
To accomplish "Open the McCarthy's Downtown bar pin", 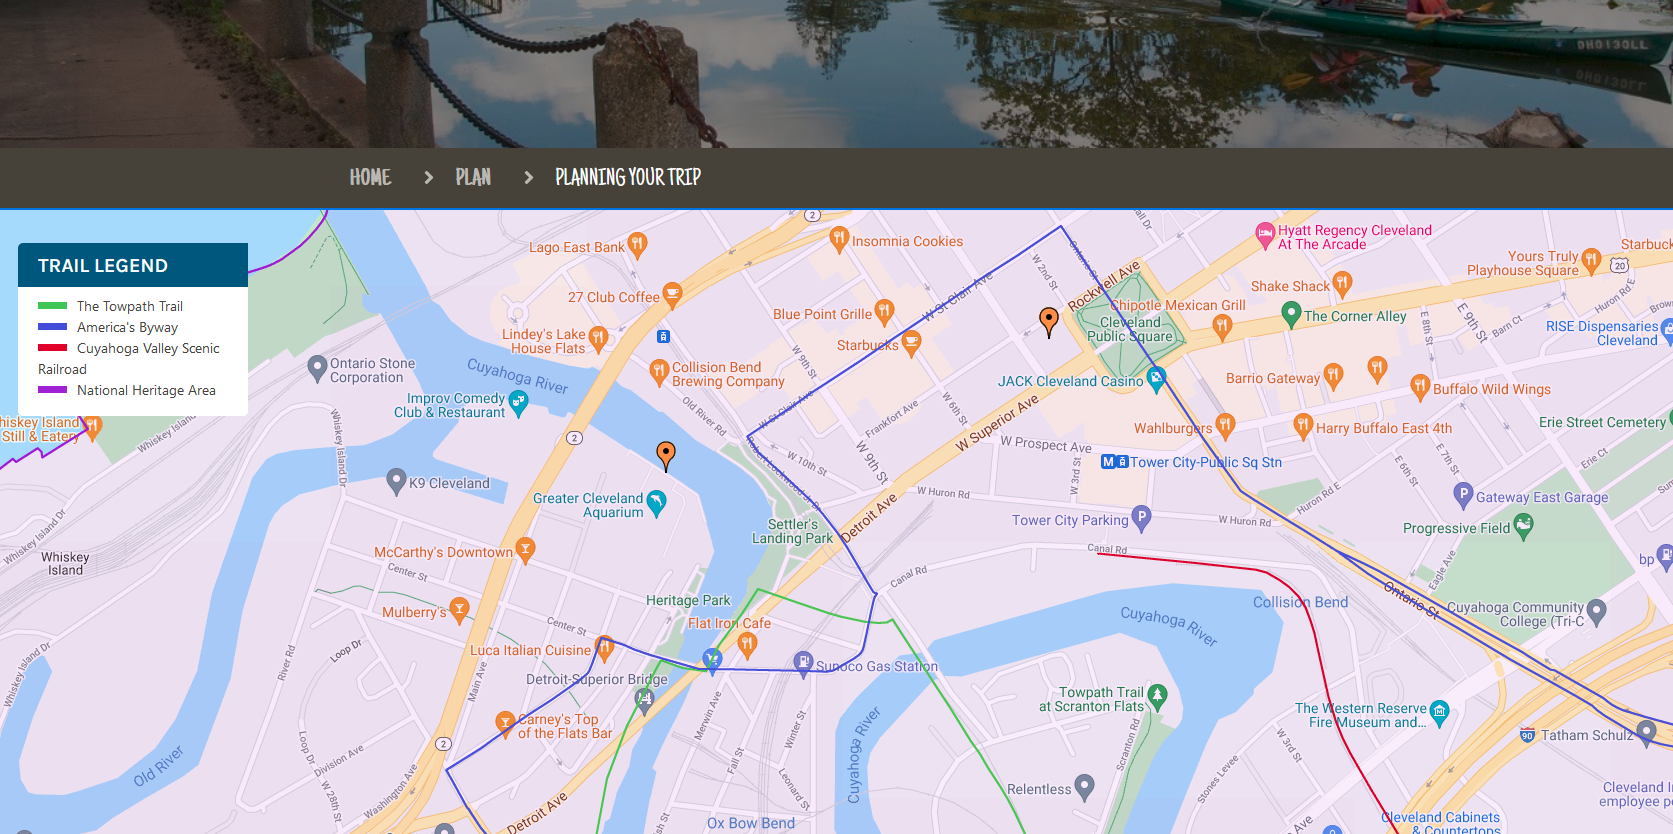I will [x=525, y=549].
